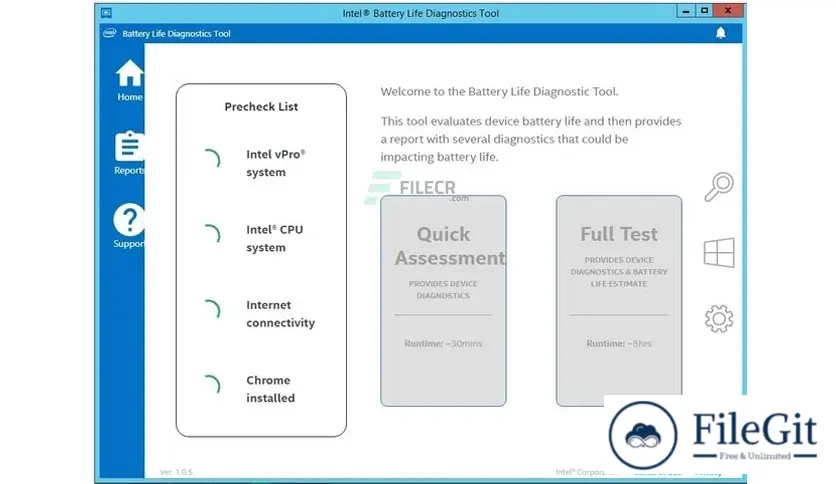Select the Internet connectivity precheck text
The image size is (836, 484).
pyautogui.click(x=280, y=314)
